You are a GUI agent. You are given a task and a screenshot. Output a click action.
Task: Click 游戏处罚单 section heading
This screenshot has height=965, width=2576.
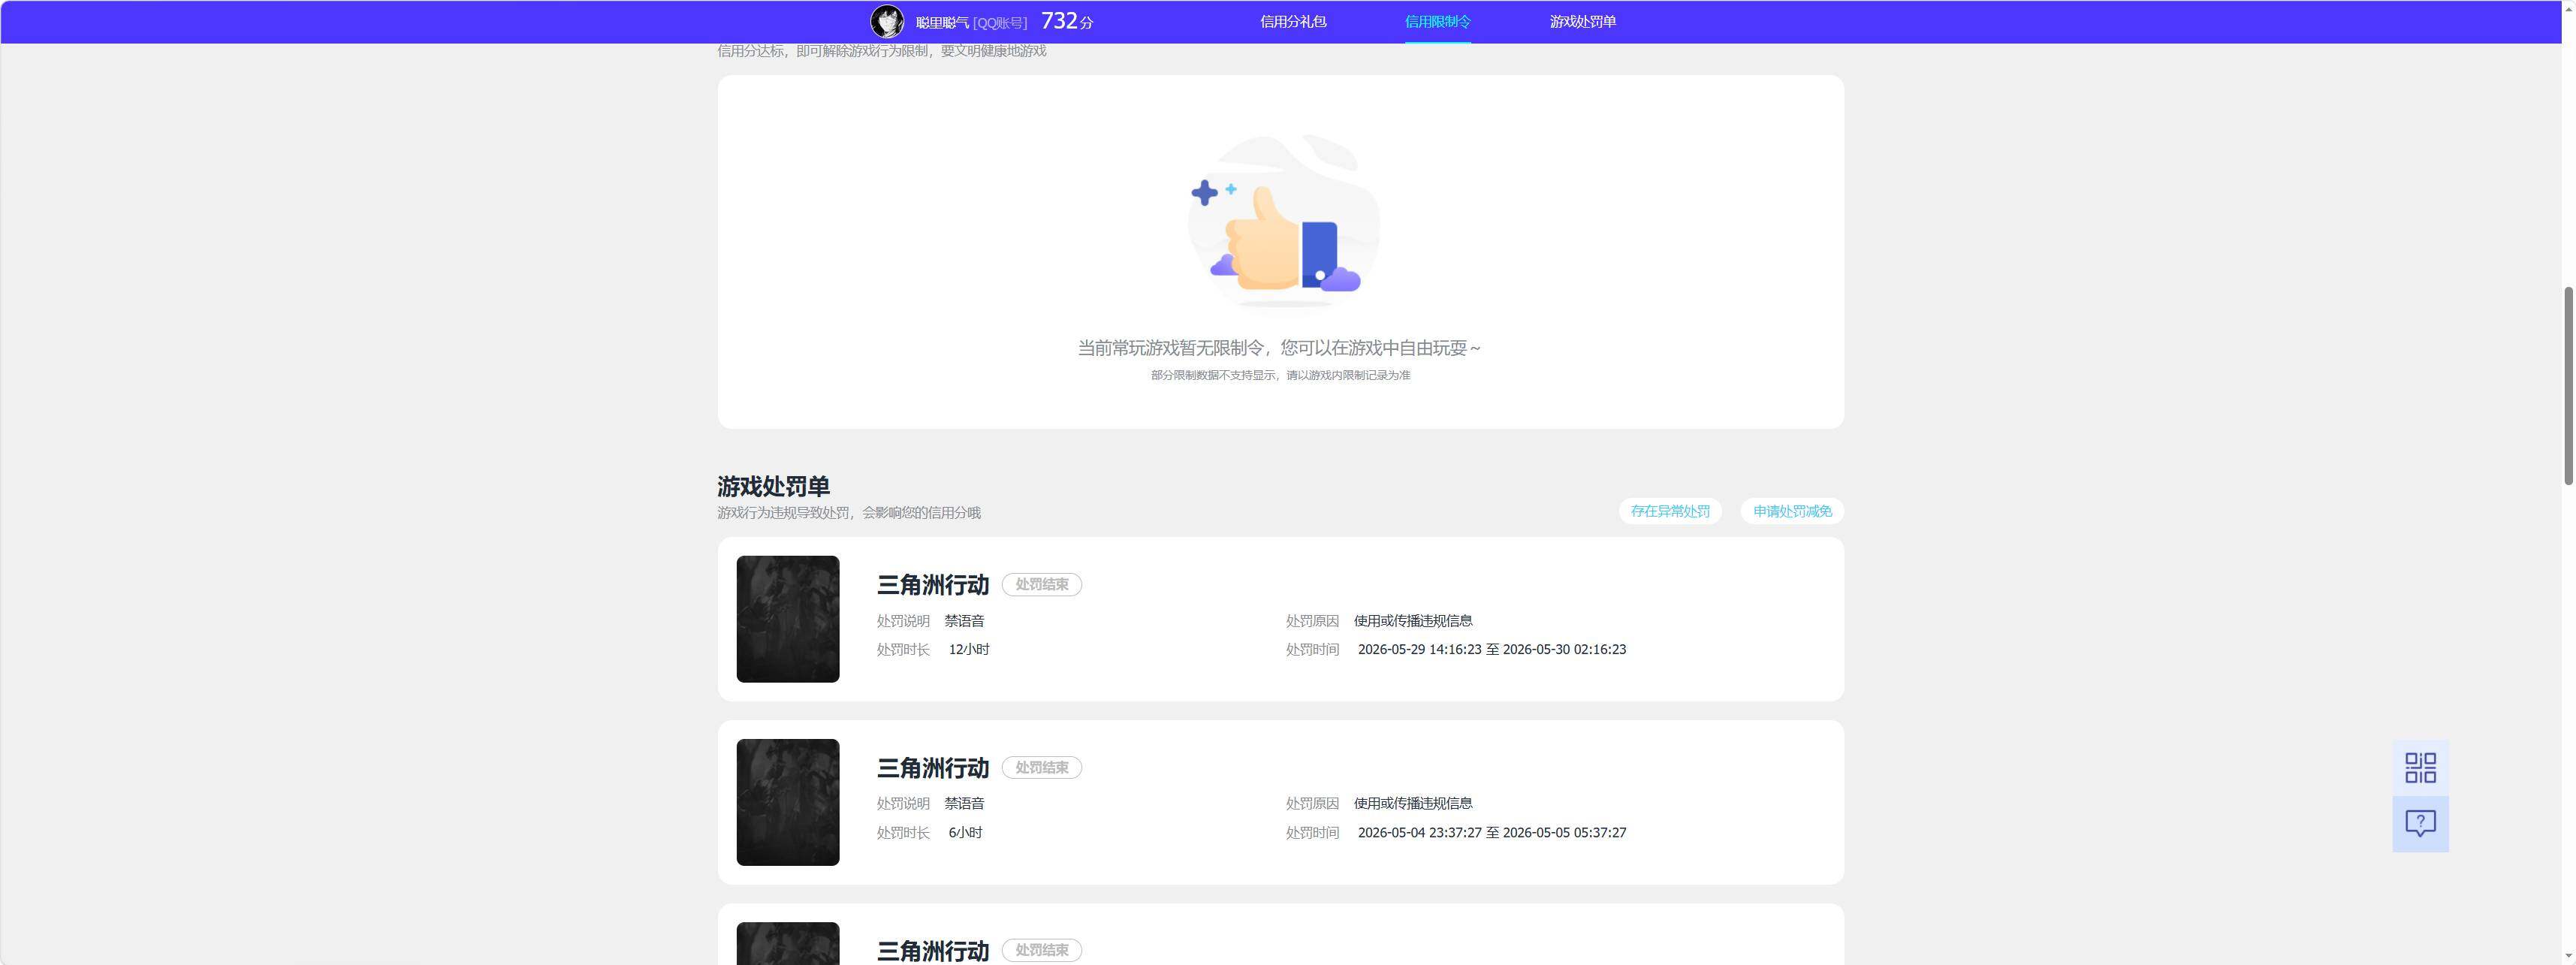coord(773,486)
